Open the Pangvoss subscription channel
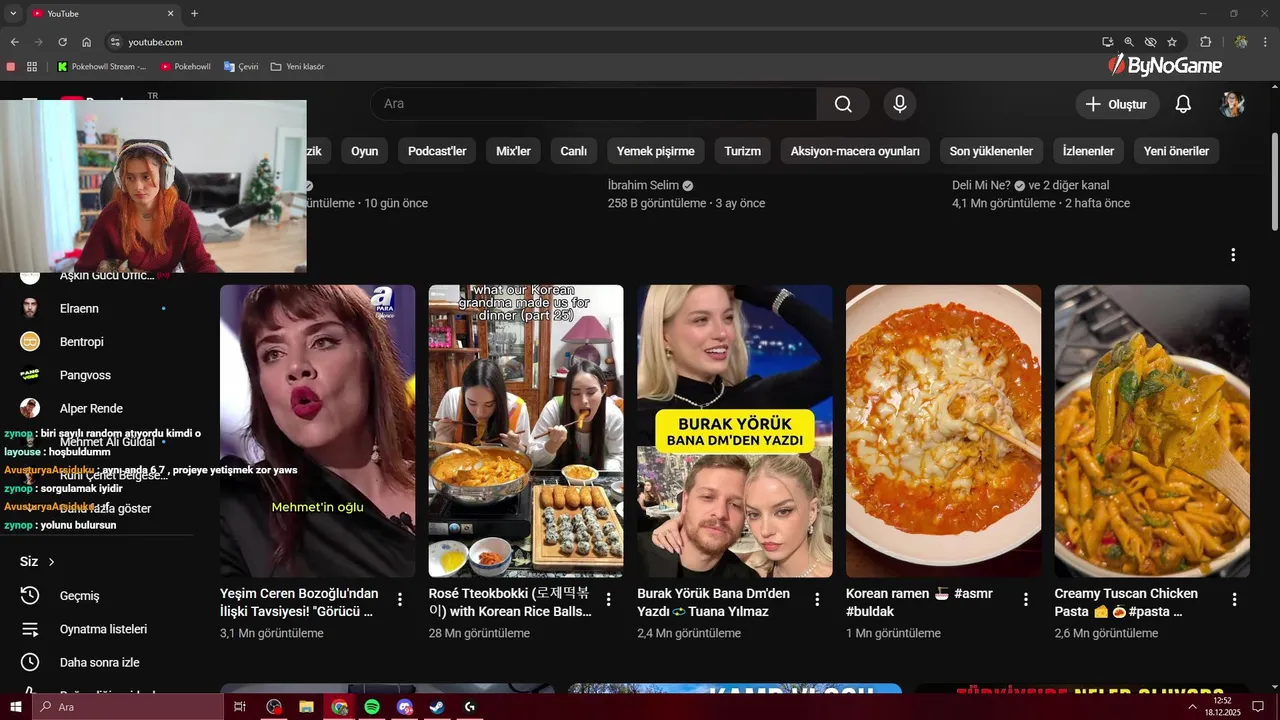The width and height of the screenshot is (1280, 720). click(85, 375)
